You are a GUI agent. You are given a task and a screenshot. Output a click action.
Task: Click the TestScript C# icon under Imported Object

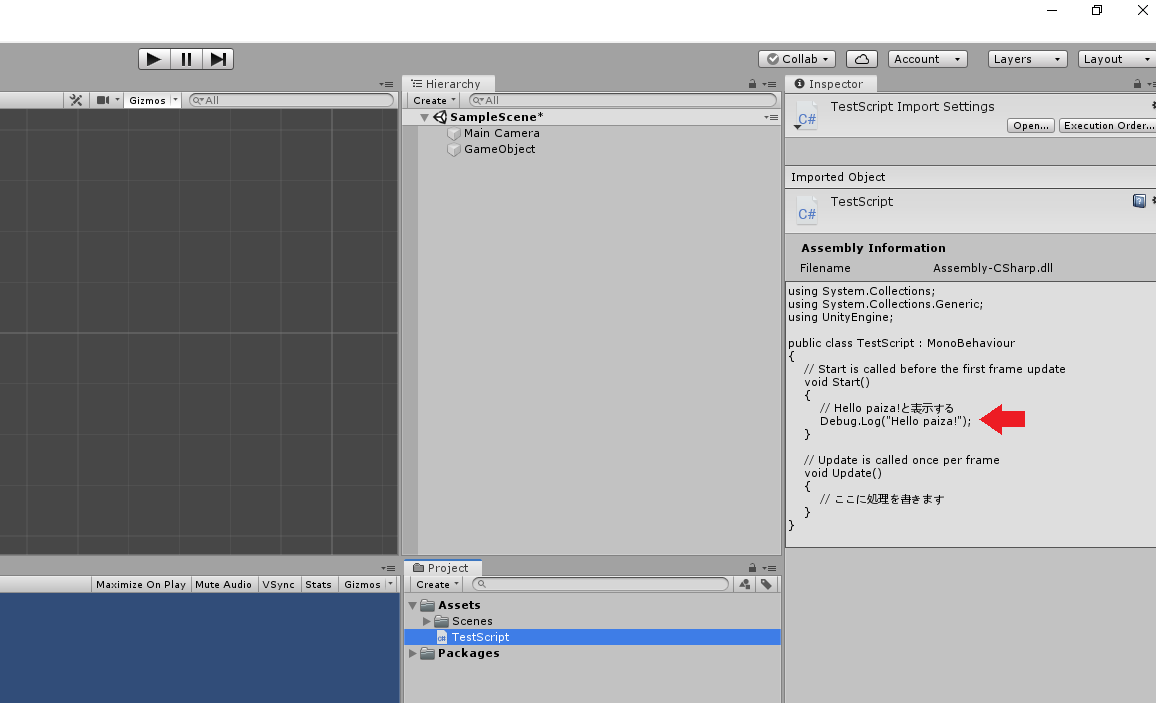point(807,211)
